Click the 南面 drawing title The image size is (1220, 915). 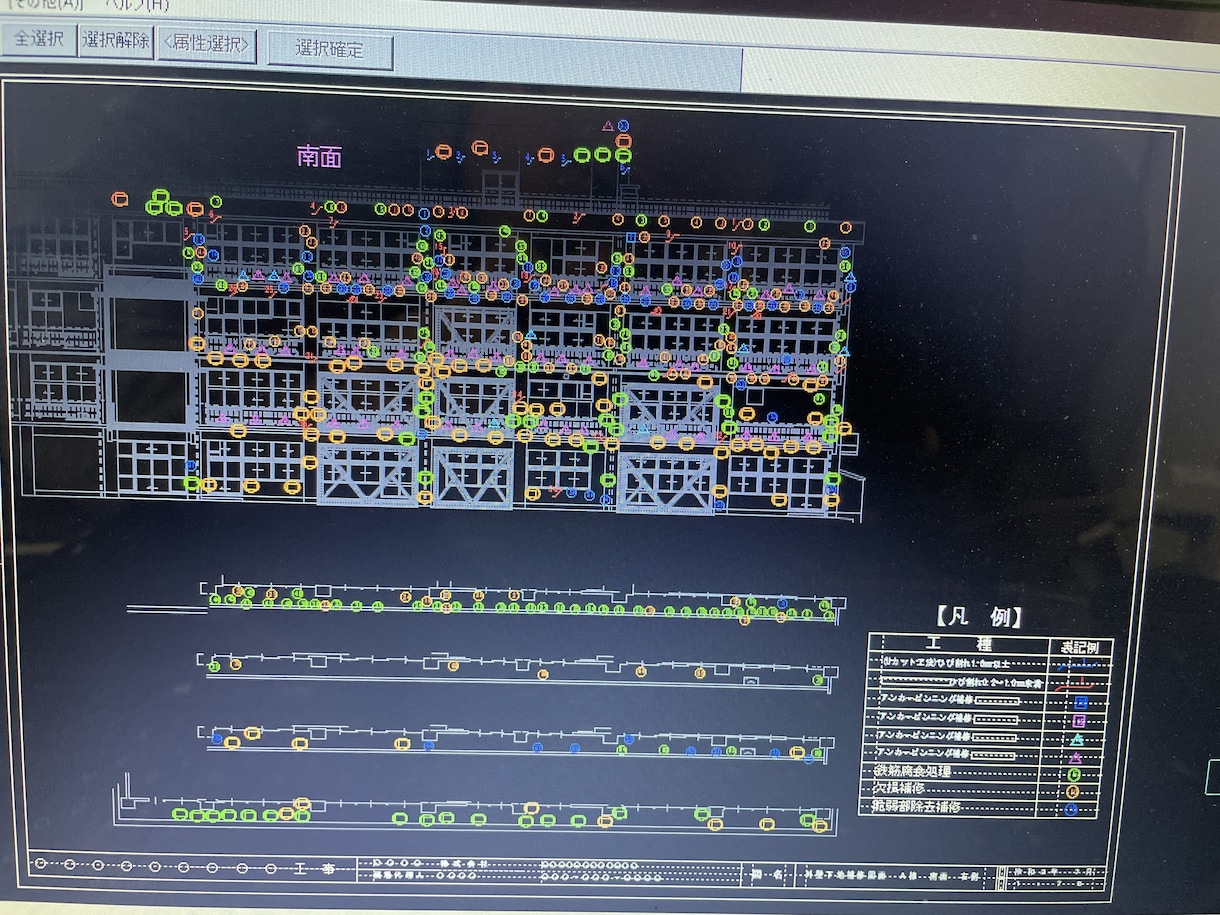tap(320, 156)
